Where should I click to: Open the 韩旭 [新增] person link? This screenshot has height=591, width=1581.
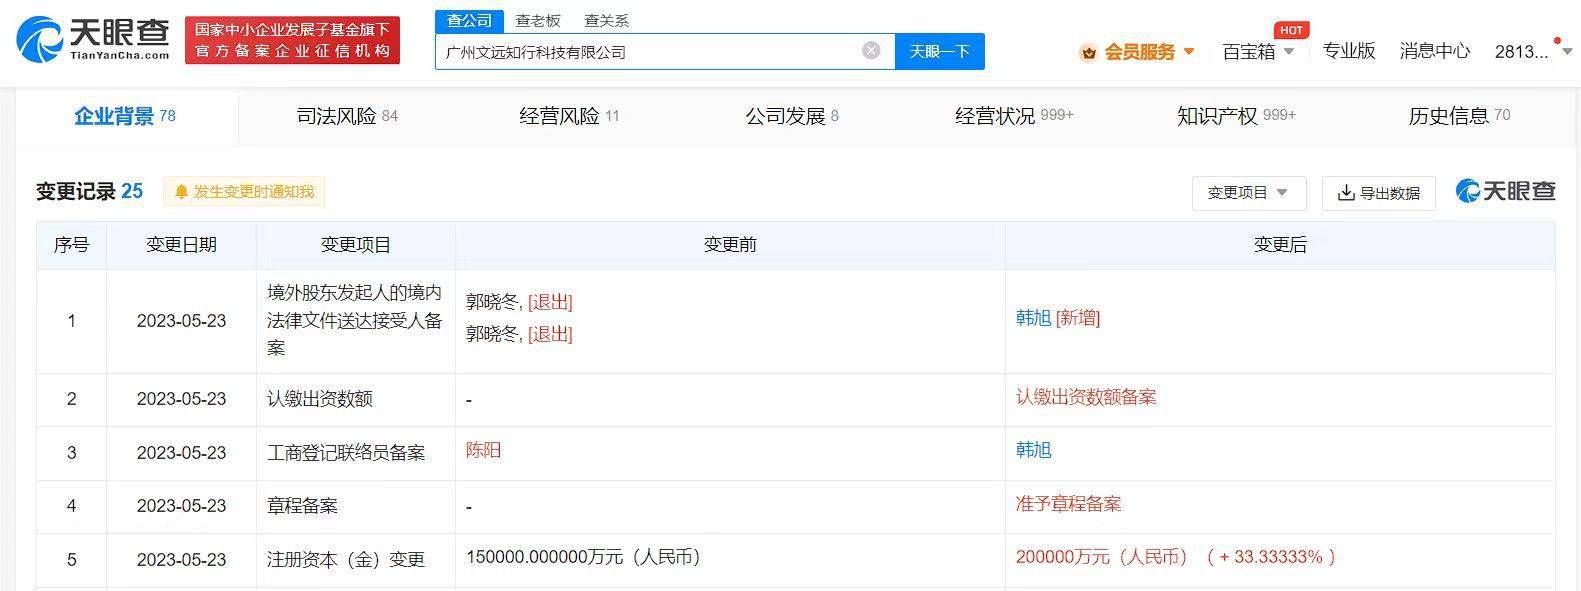(1033, 318)
